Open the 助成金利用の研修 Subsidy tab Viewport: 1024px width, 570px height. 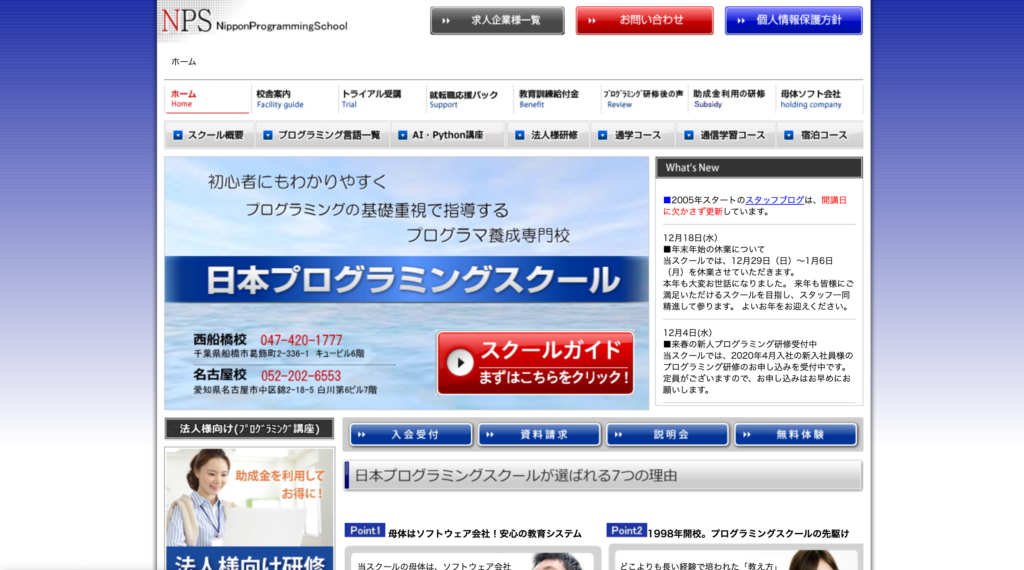tap(731, 99)
